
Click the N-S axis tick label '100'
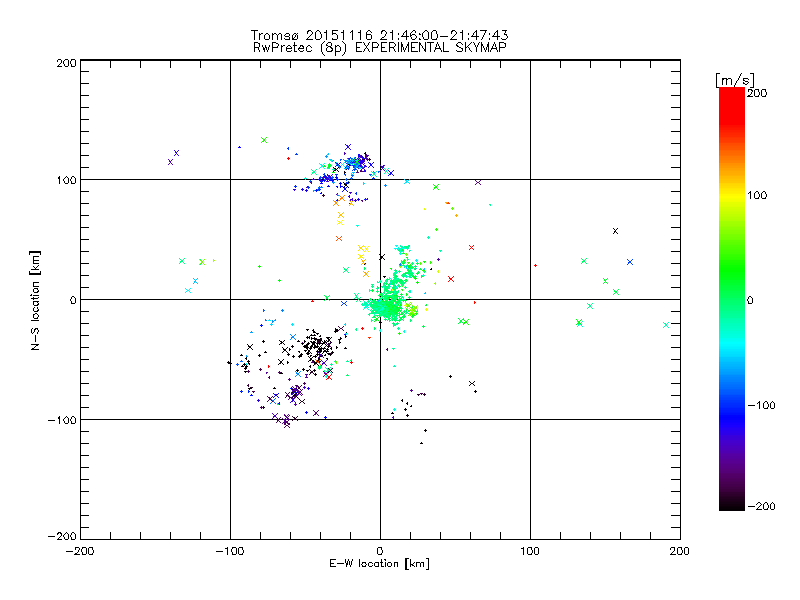coord(66,180)
